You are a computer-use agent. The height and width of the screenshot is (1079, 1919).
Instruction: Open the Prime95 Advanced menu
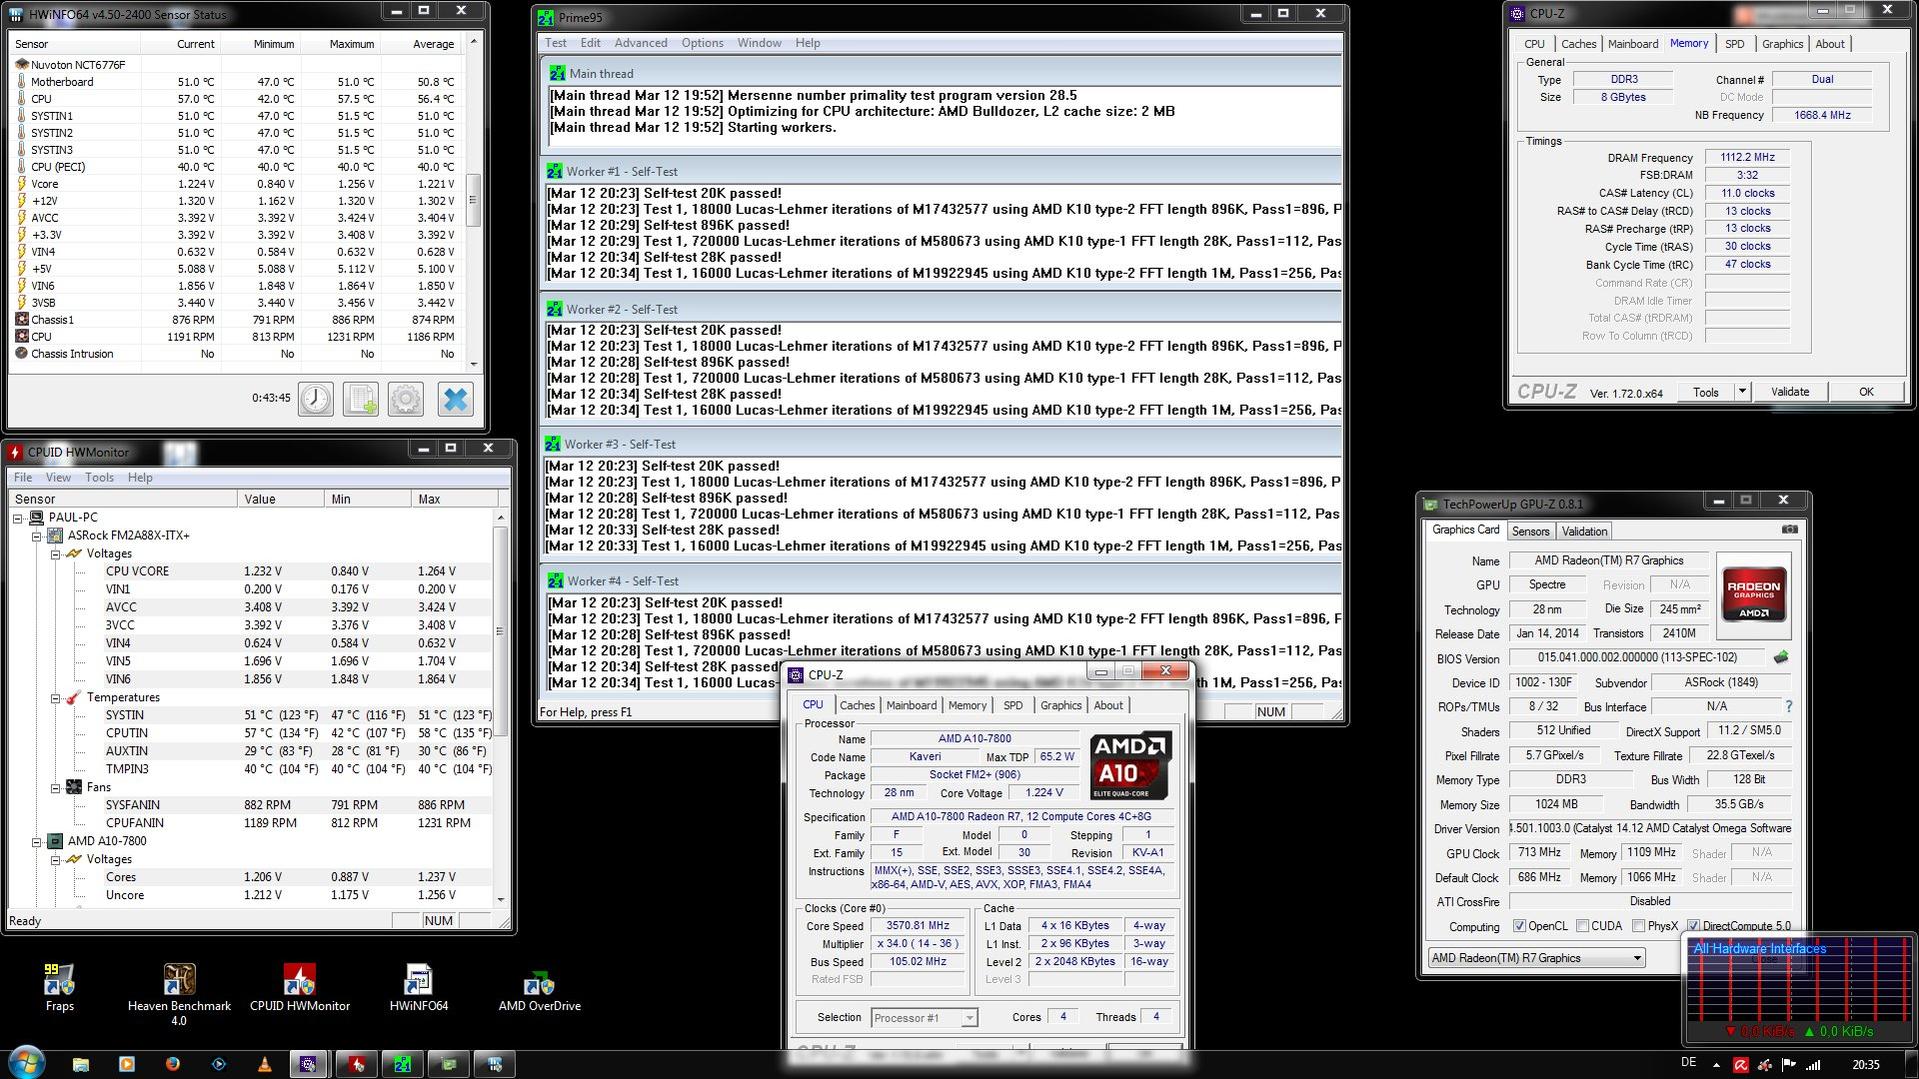tap(641, 43)
